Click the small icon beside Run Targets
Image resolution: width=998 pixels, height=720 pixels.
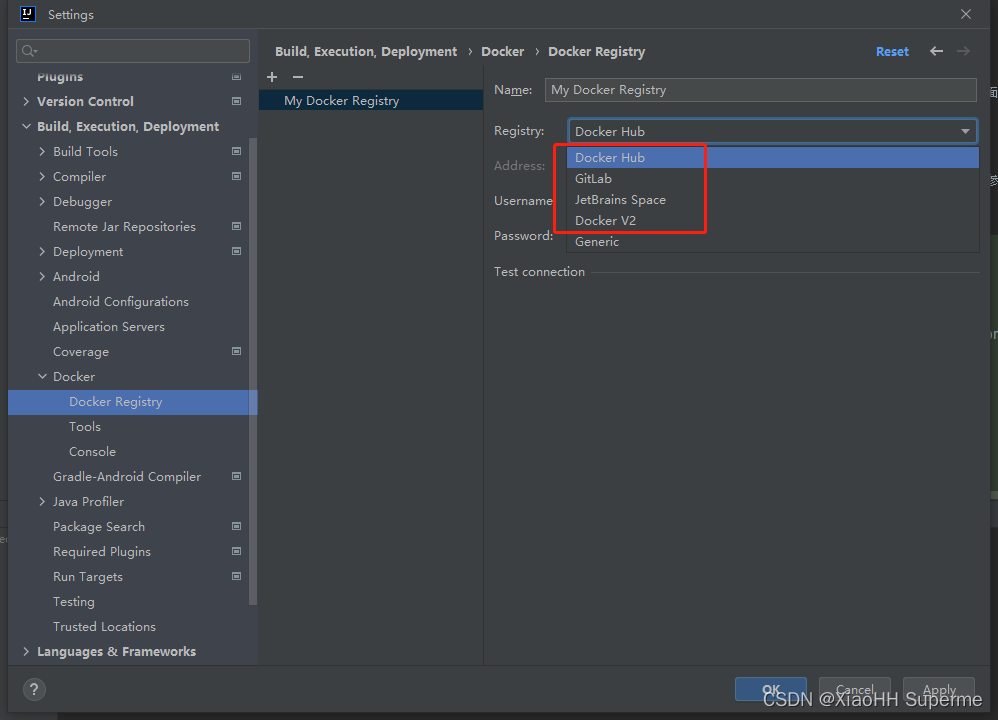click(236, 576)
